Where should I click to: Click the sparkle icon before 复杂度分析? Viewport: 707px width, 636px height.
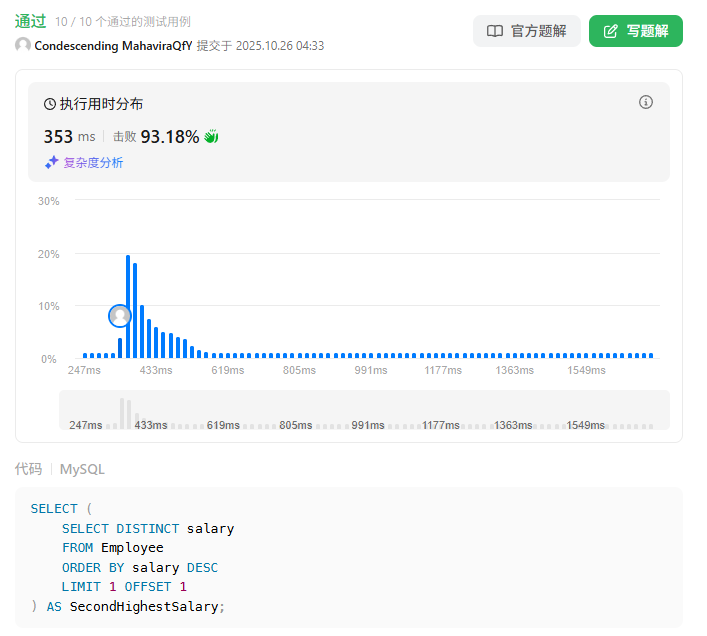[51, 162]
